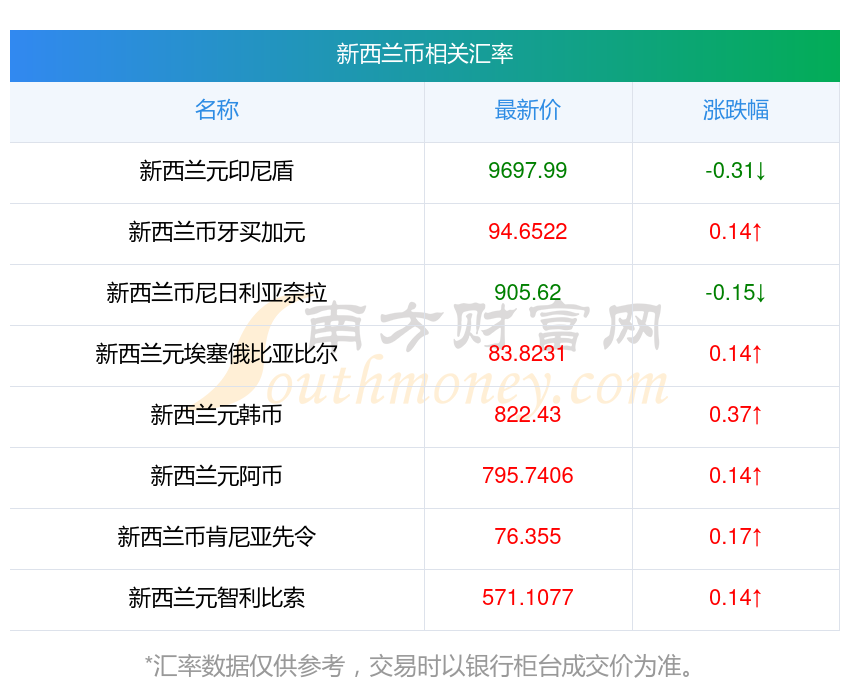Click the change value 0.37↑
The width and height of the screenshot is (850, 698).
pyautogui.click(x=736, y=415)
